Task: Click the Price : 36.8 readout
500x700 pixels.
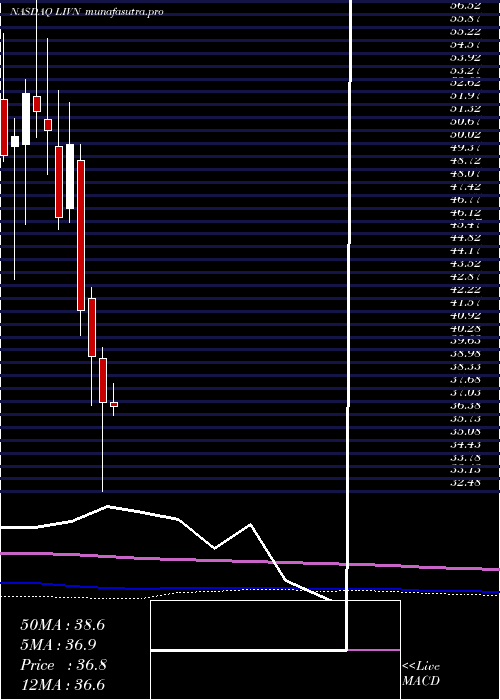Action: tap(63, 665)
